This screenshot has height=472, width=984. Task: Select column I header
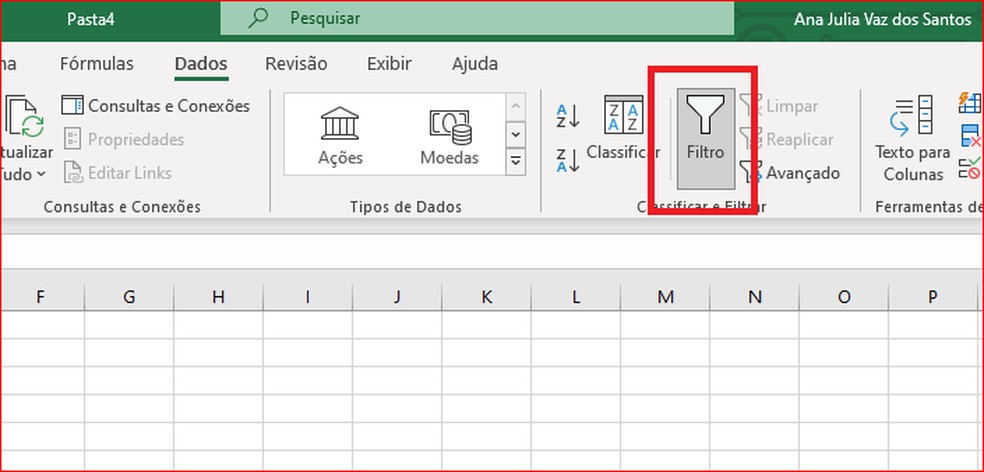tap(308, 297)
